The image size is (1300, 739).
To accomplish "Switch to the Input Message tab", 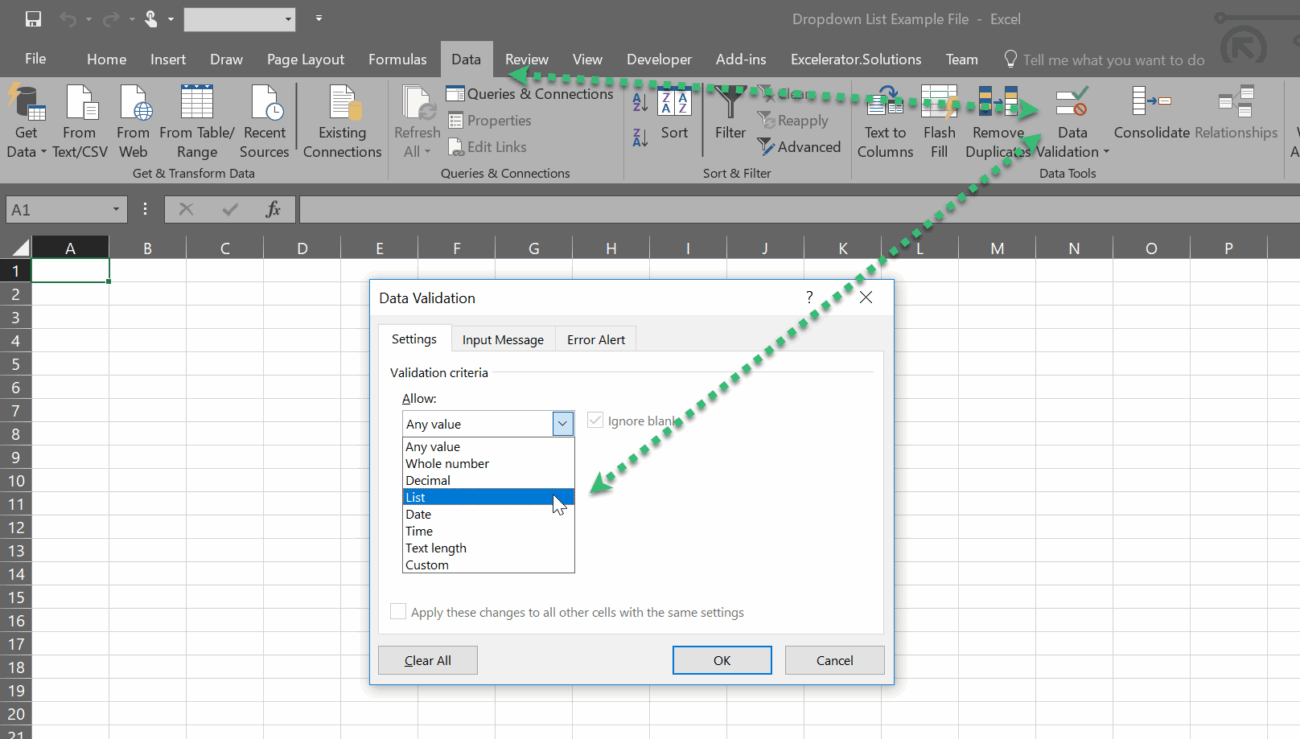I will pyautogui.click(x=503, y=340).
